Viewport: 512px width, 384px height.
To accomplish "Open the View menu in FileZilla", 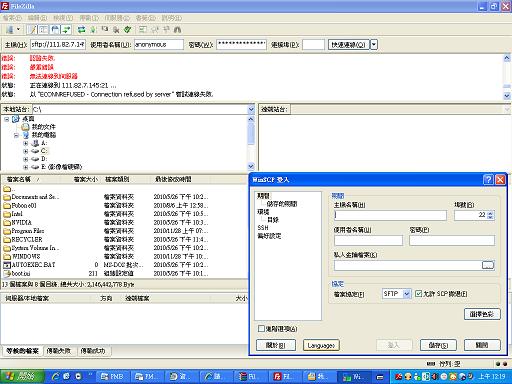I will pos(63,18).
